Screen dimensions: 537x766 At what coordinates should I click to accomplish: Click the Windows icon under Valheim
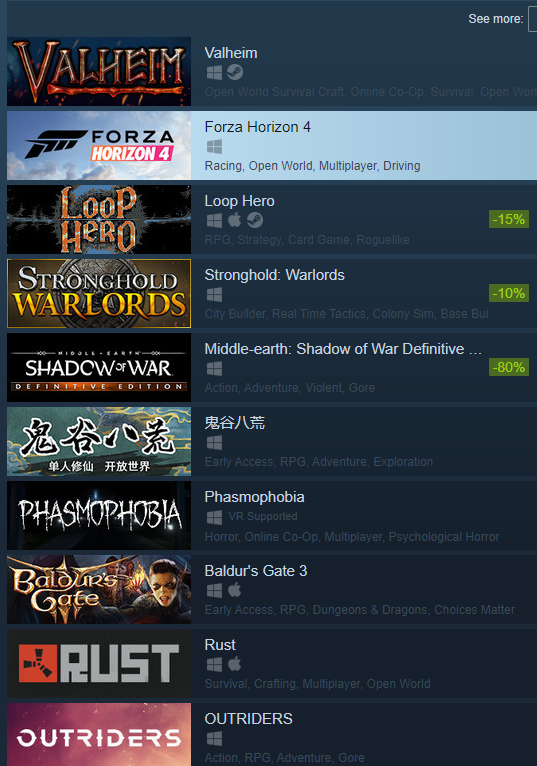(214, 73)
